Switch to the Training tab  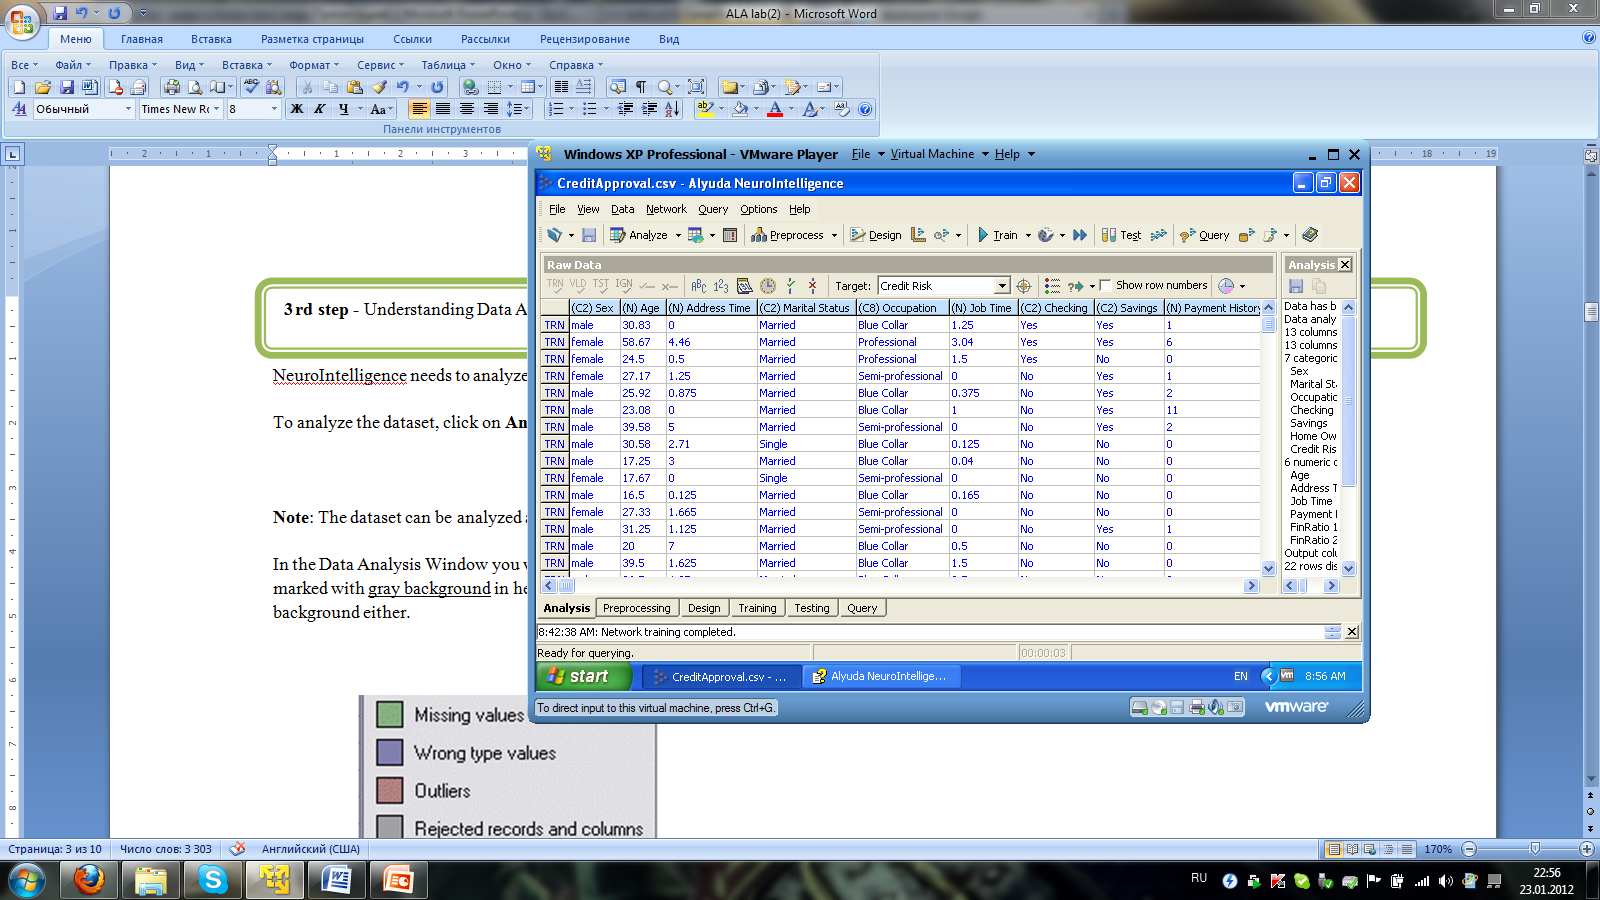pyautogui.click(x=757, y=608)
